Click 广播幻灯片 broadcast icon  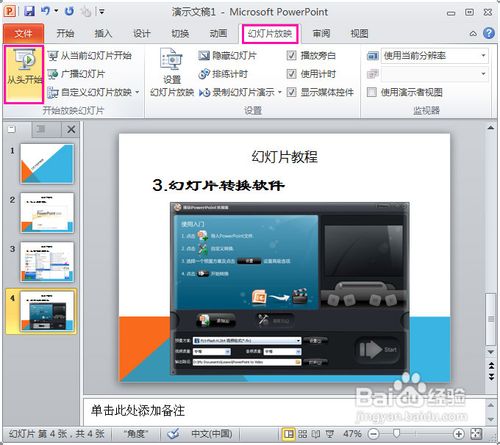53,74
